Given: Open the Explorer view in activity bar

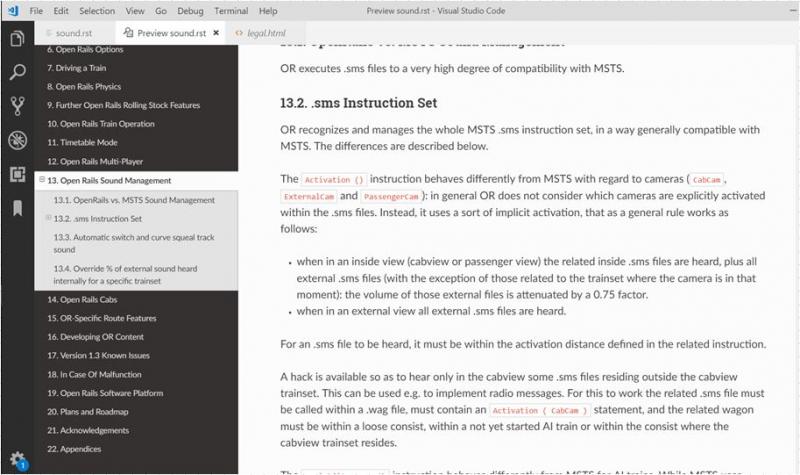Looking at the screenshot, I should click(17, 38).
